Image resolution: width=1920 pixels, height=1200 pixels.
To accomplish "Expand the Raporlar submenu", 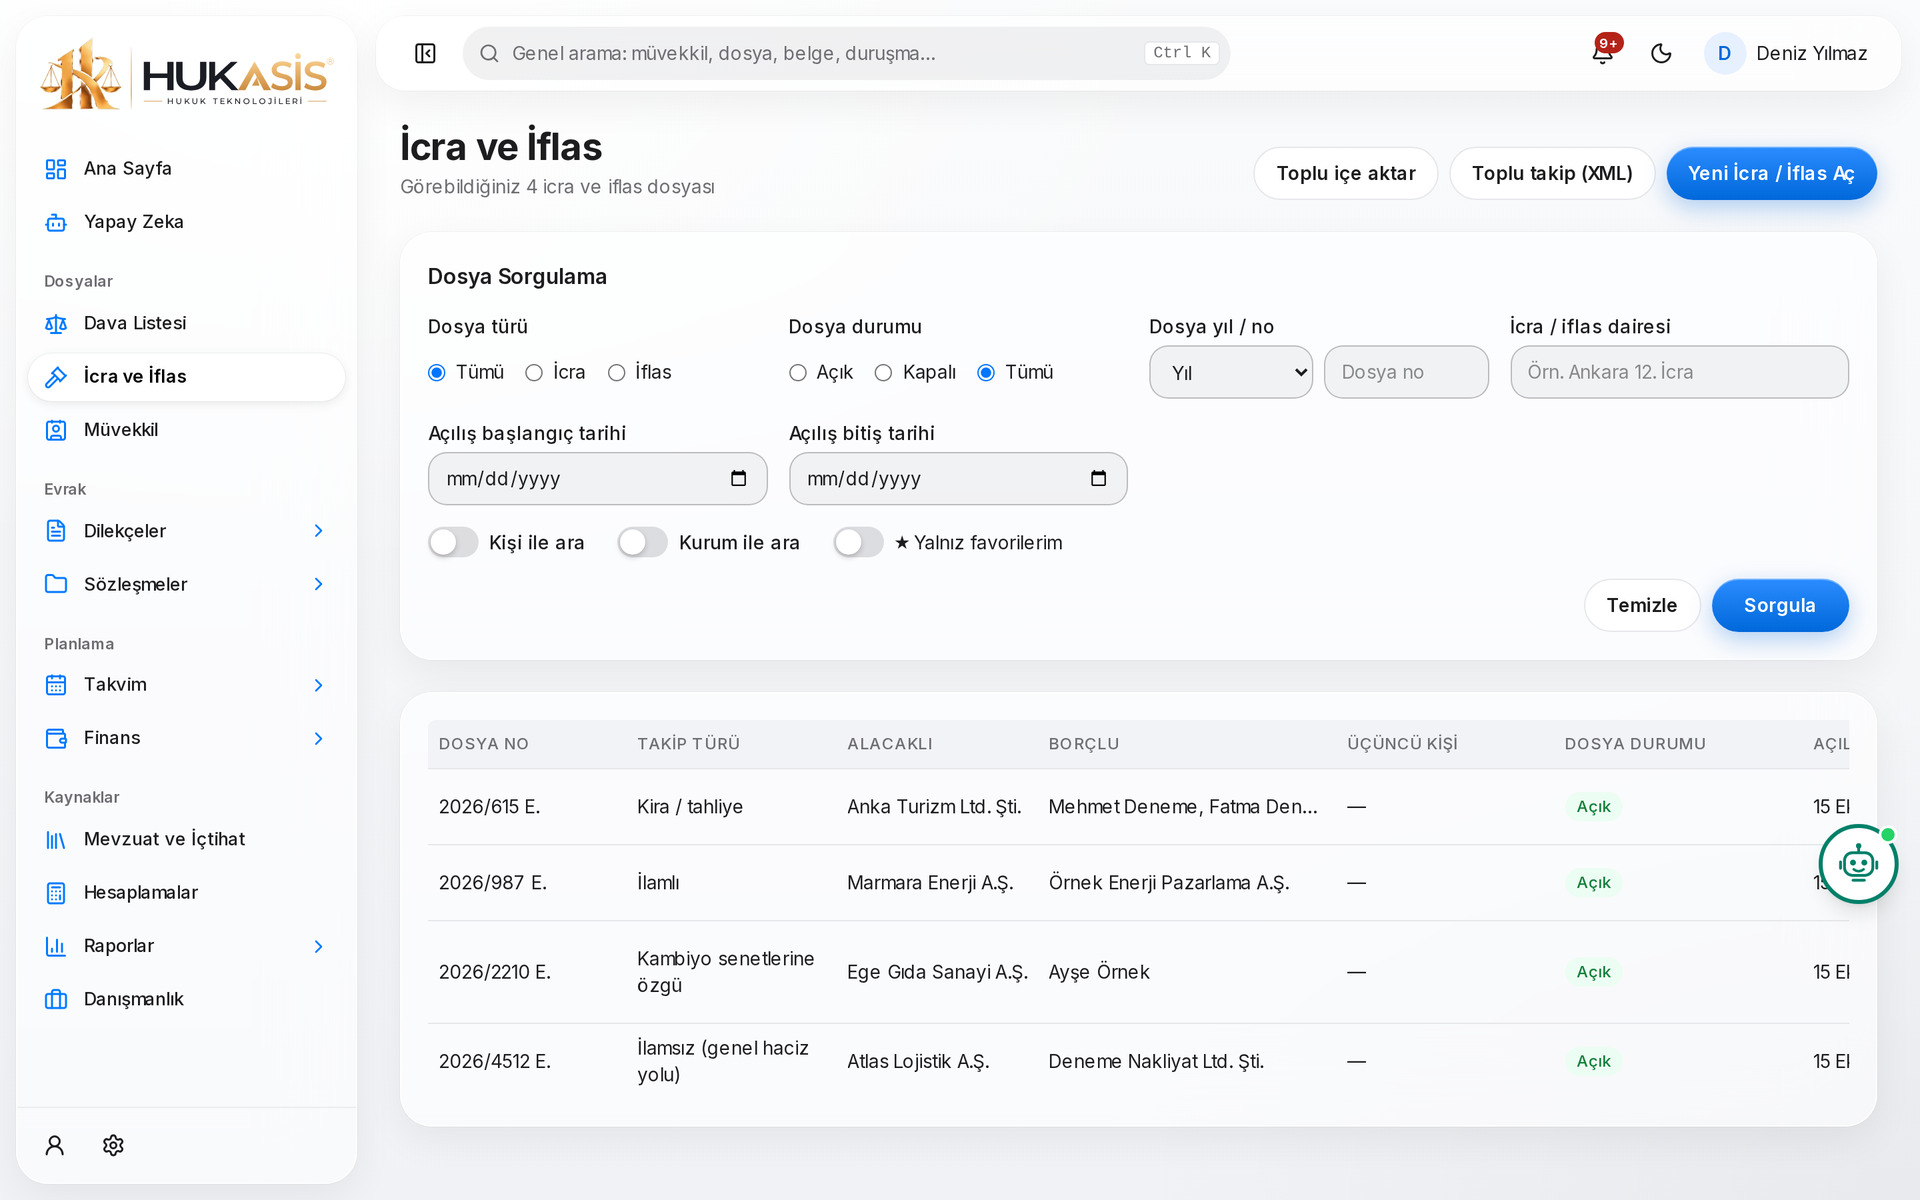I will 318,946.
